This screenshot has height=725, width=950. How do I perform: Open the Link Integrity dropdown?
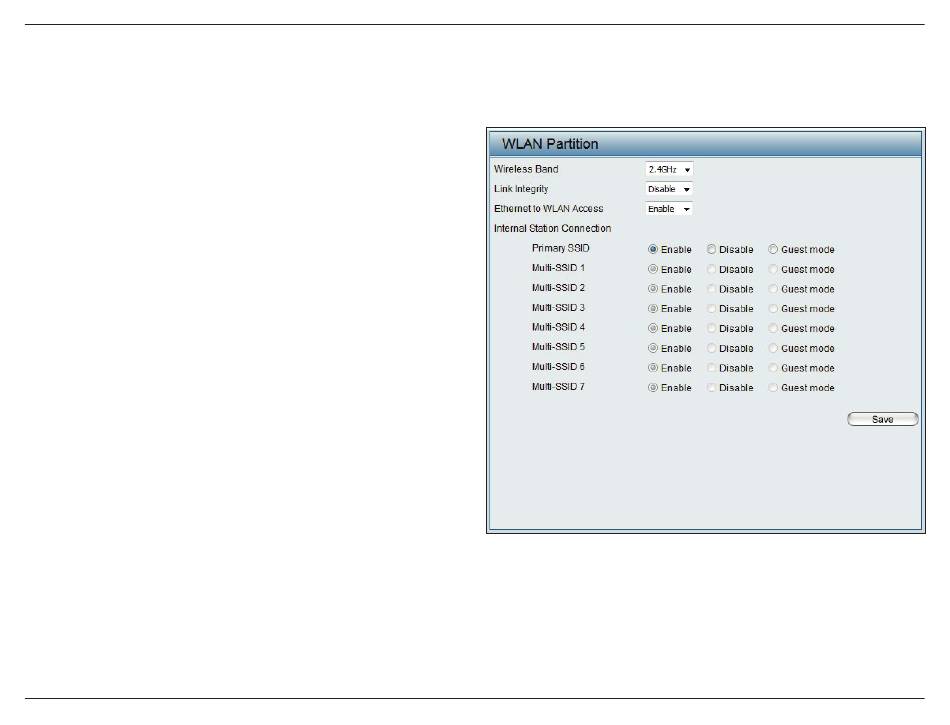[669, 189]
